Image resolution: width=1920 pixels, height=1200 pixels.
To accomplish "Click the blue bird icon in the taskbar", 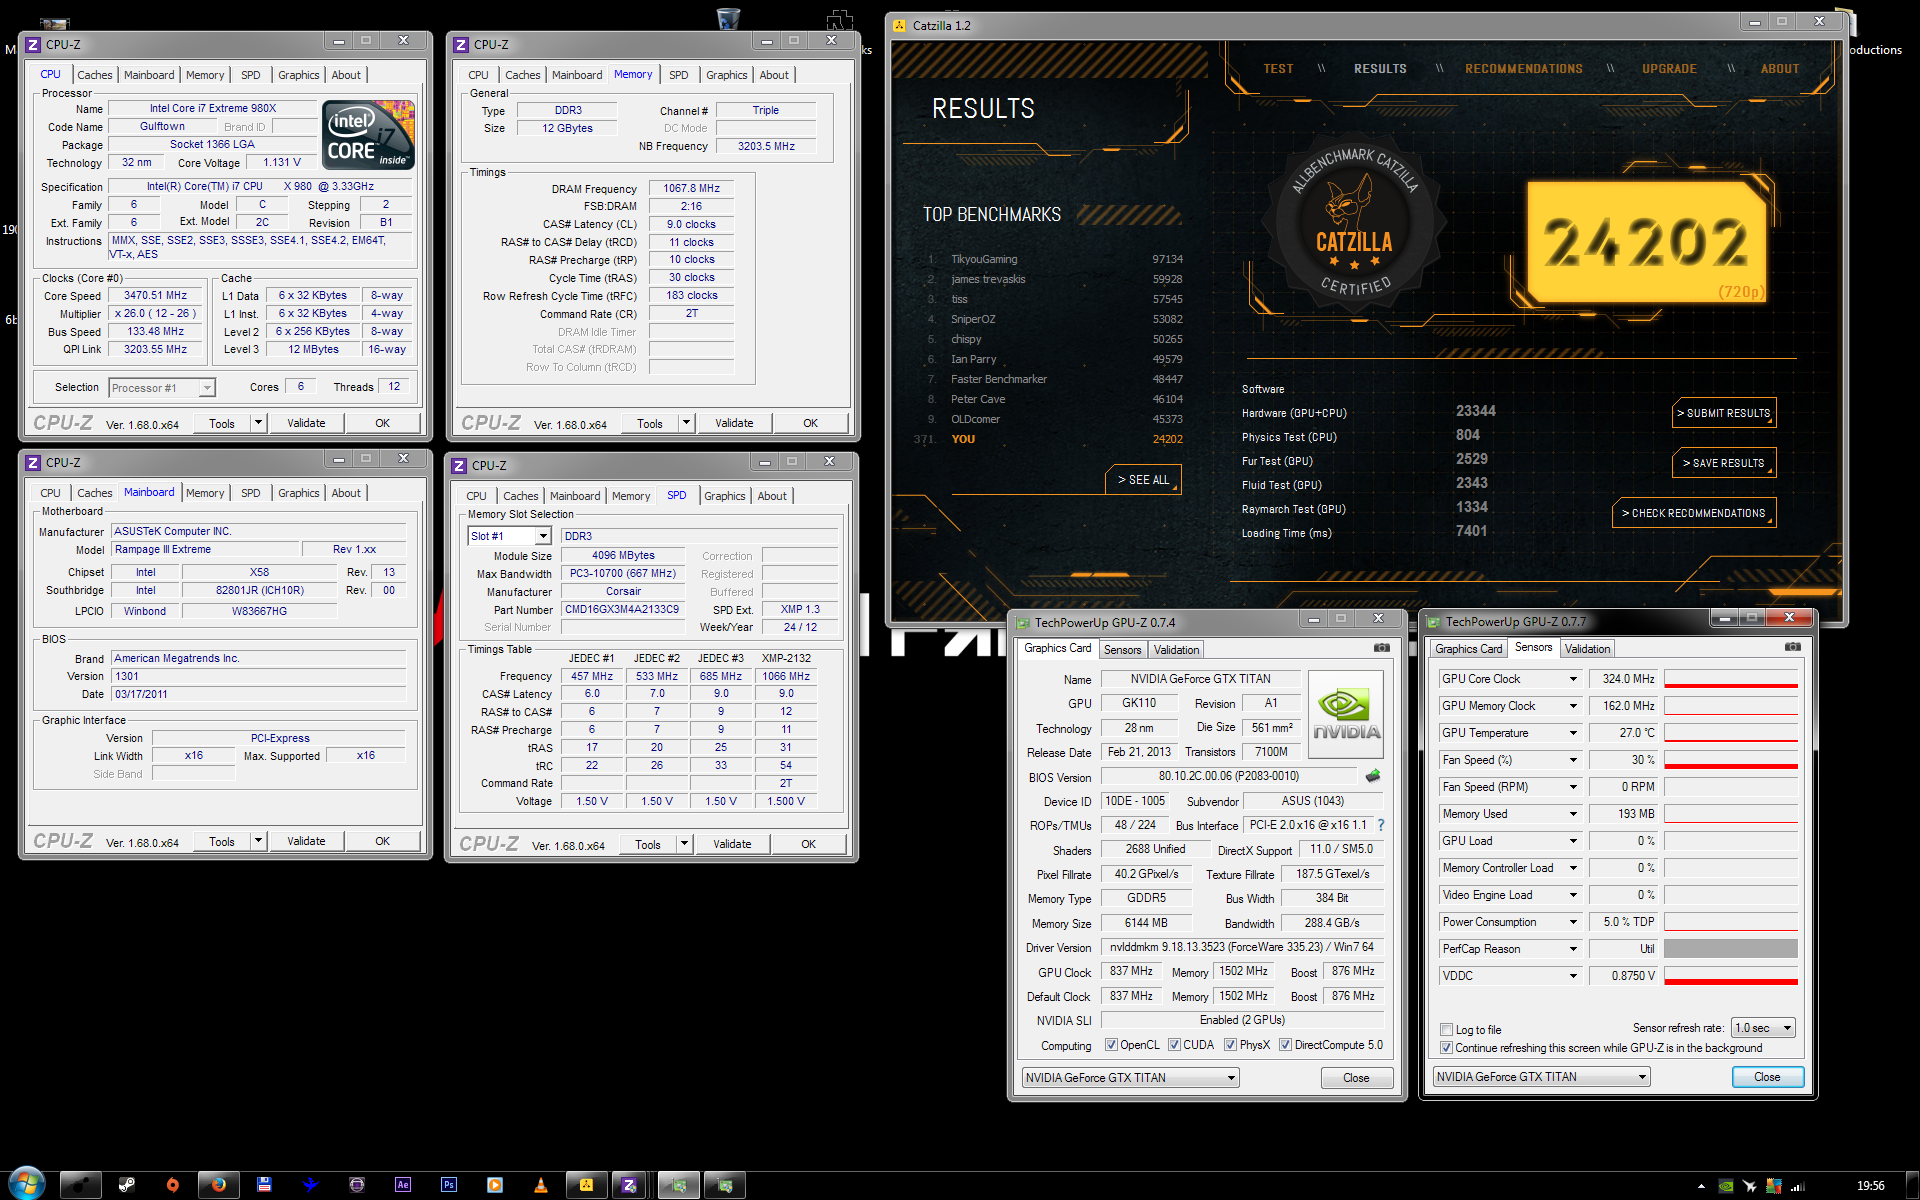I will 311,1185.
